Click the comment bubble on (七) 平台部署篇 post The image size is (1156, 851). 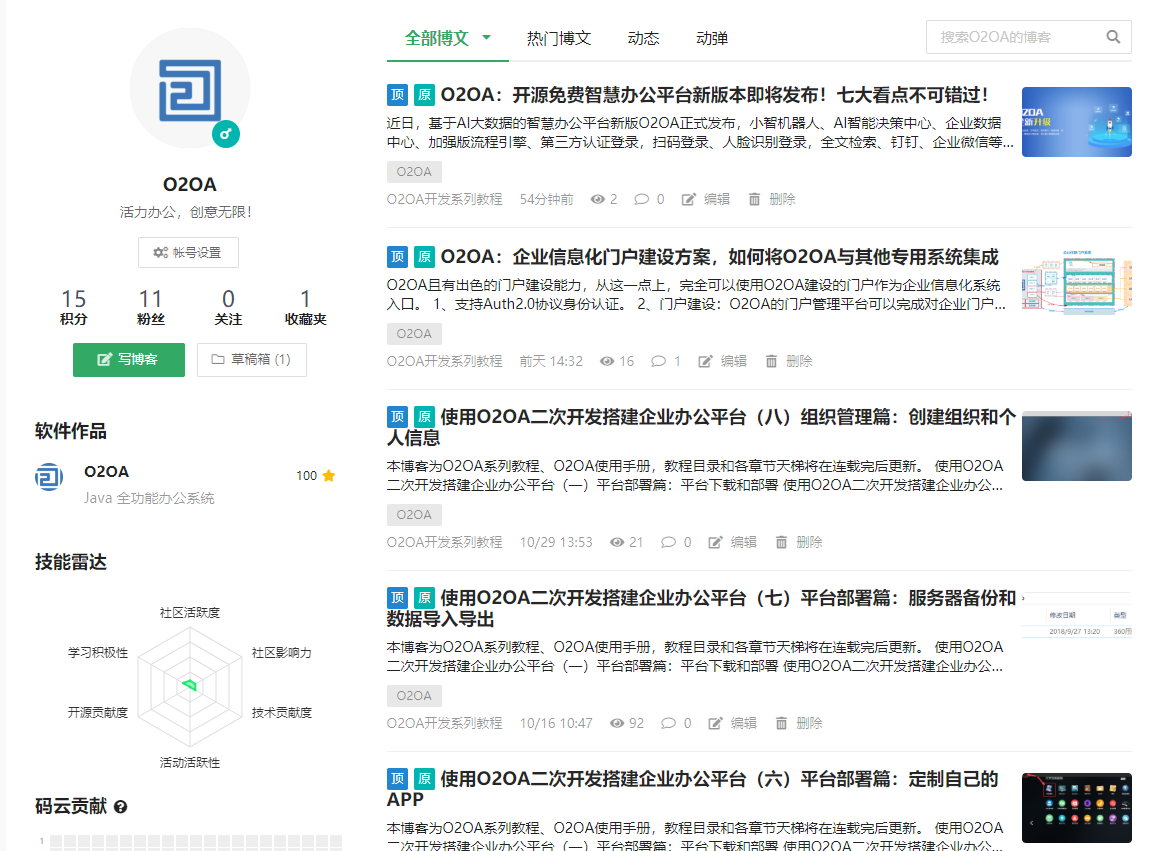pos(668,723)
